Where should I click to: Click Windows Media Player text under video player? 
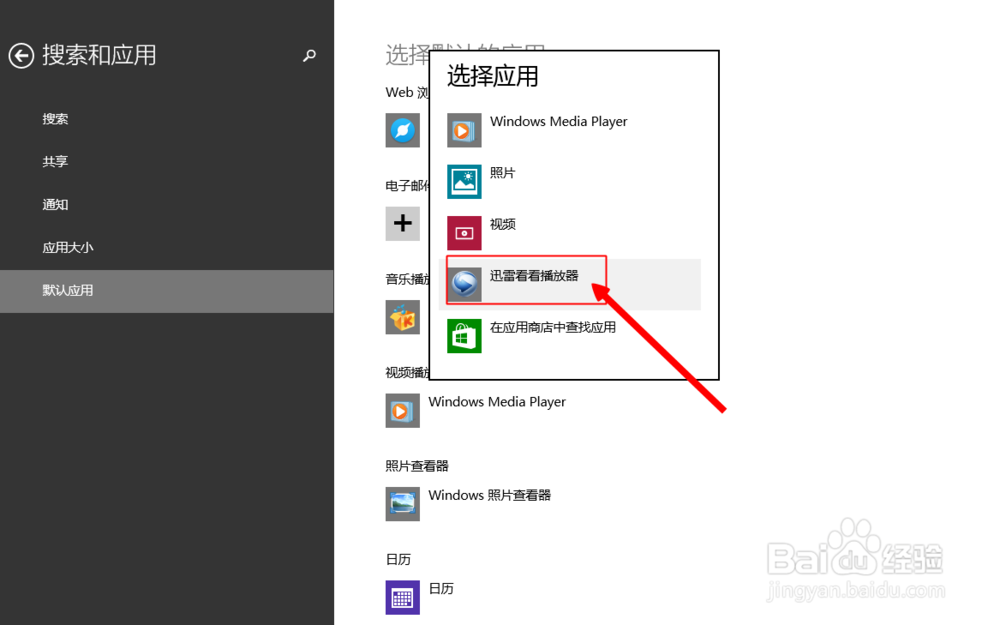point(497,402)
